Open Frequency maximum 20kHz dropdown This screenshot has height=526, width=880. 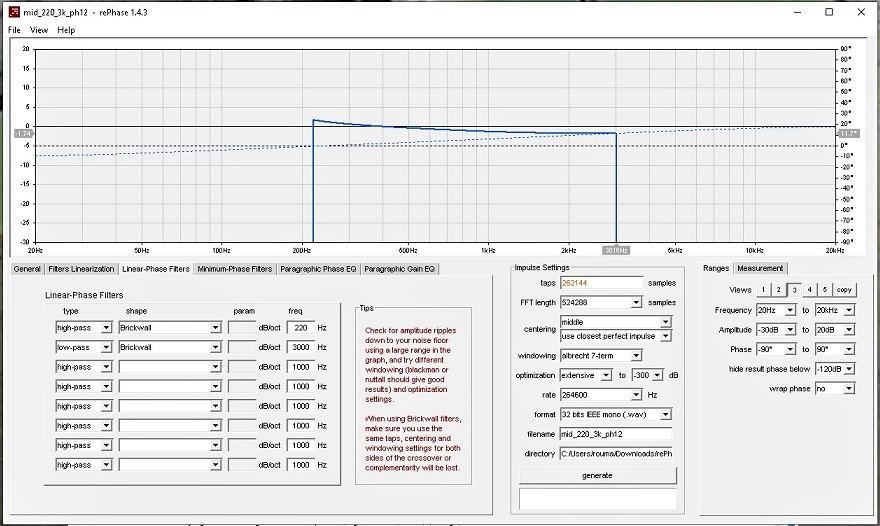click(x=849, y=310)
